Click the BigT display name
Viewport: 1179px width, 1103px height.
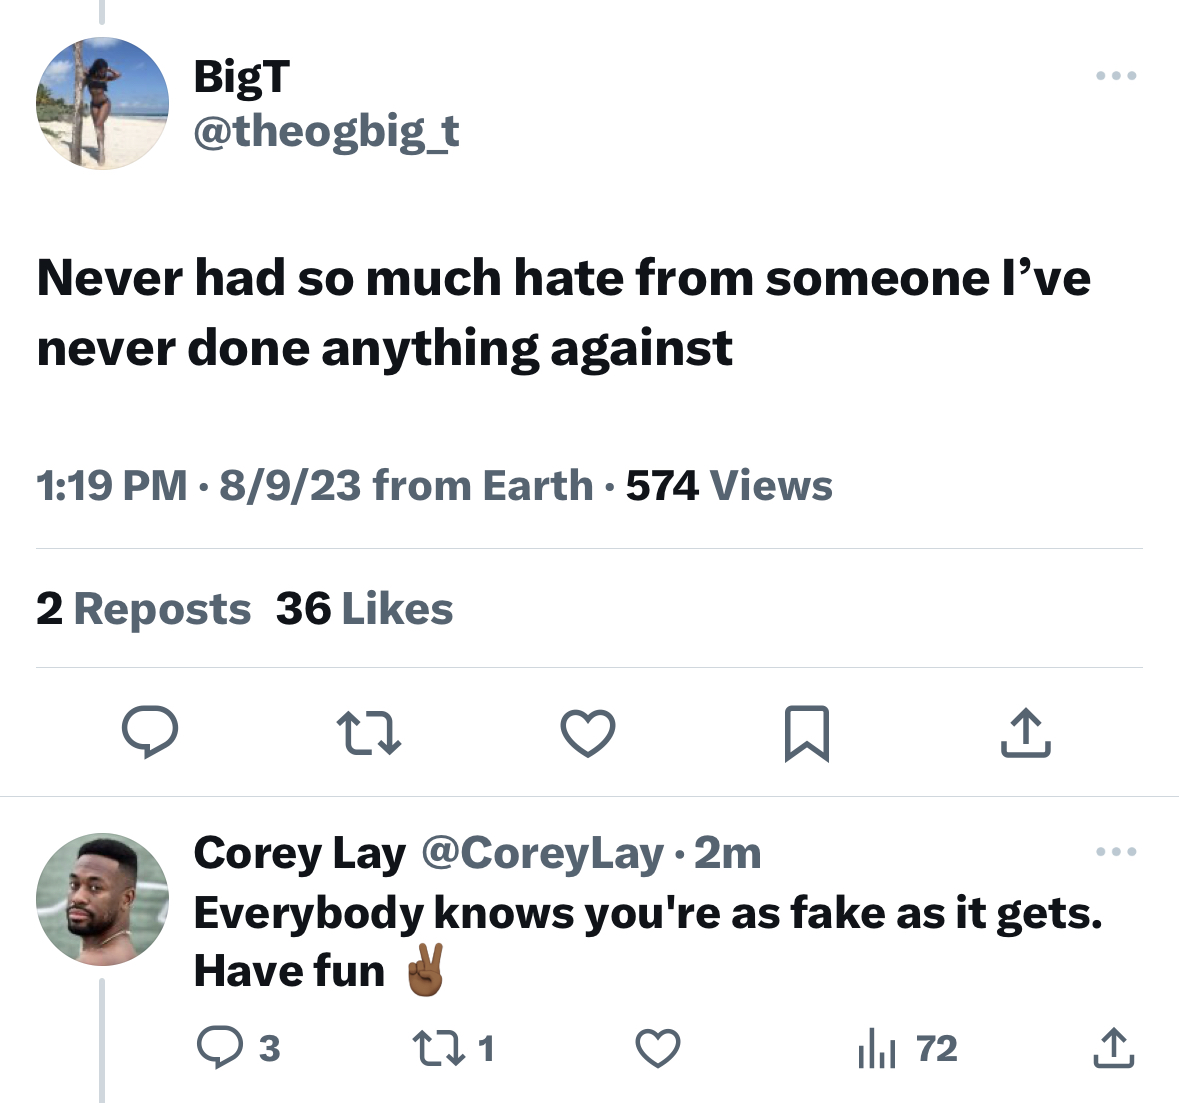241,76
